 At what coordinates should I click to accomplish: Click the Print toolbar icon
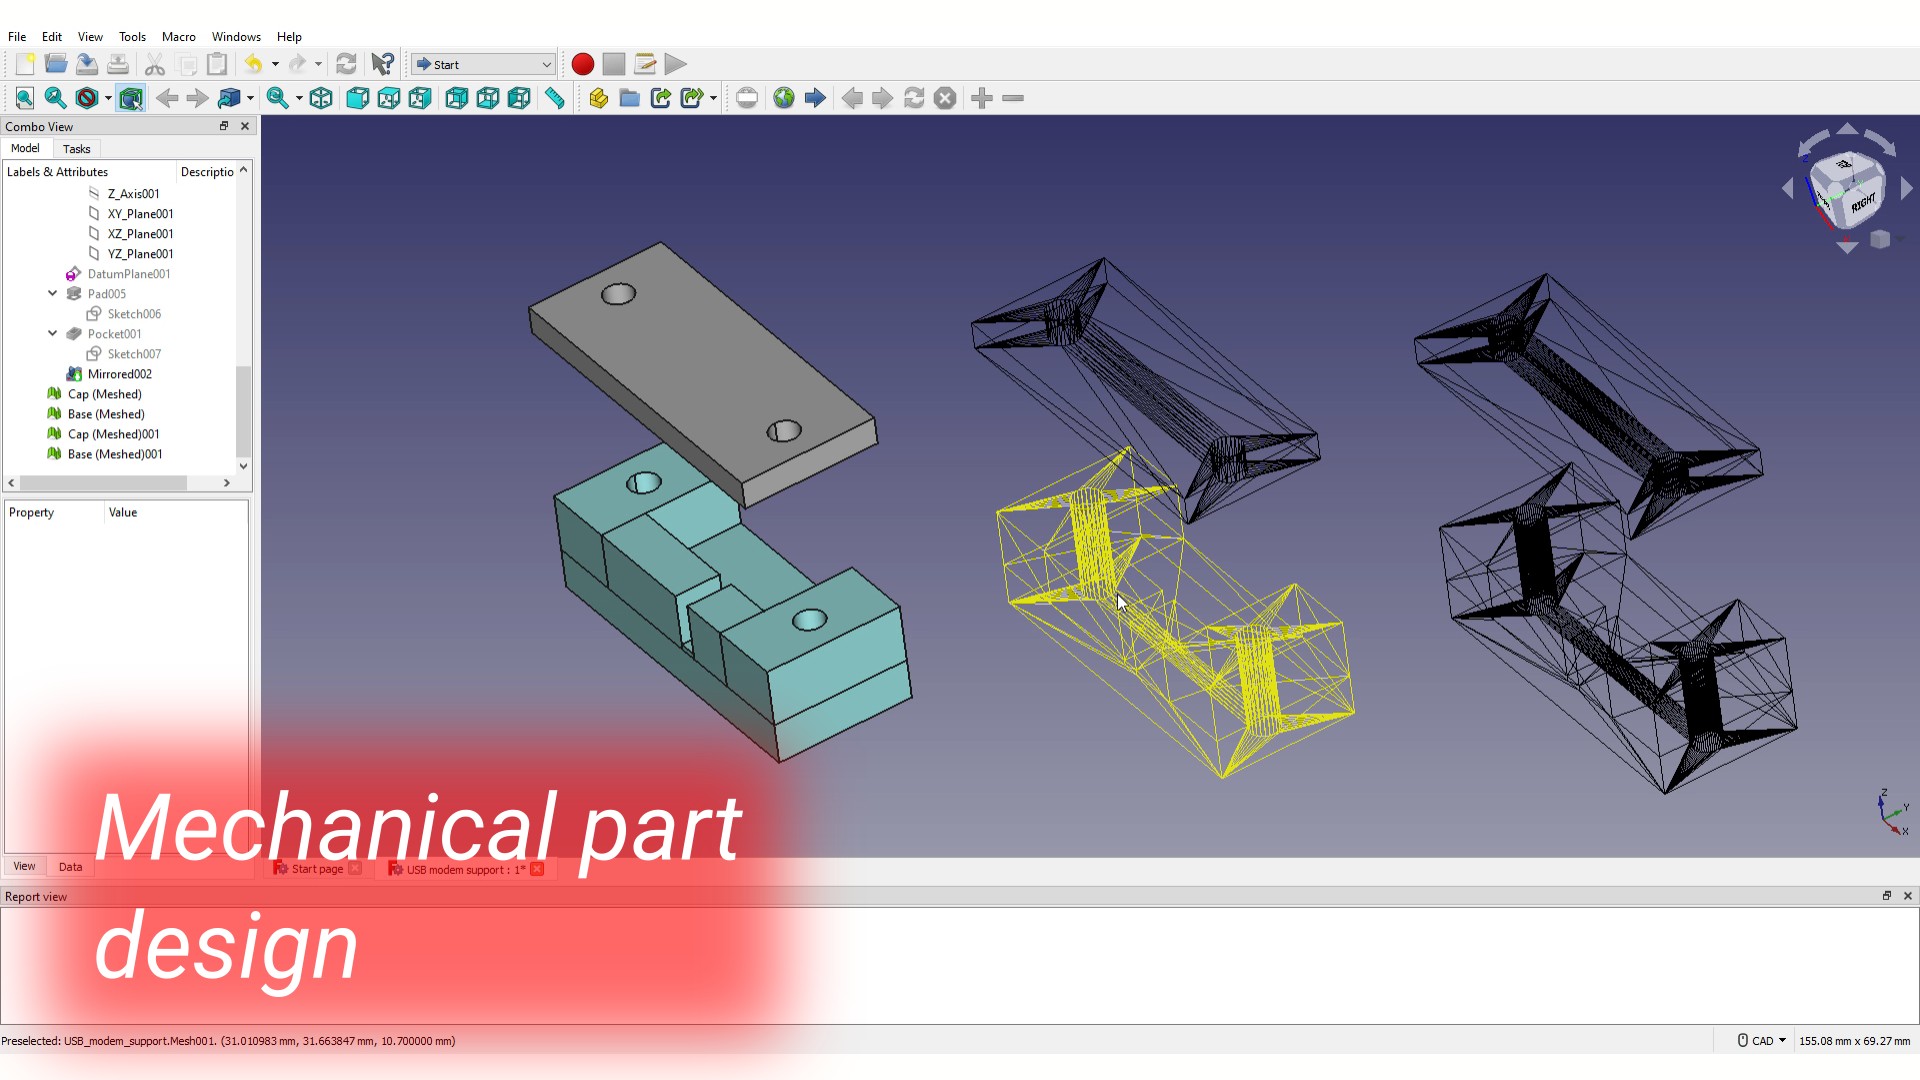click(118, 65)
